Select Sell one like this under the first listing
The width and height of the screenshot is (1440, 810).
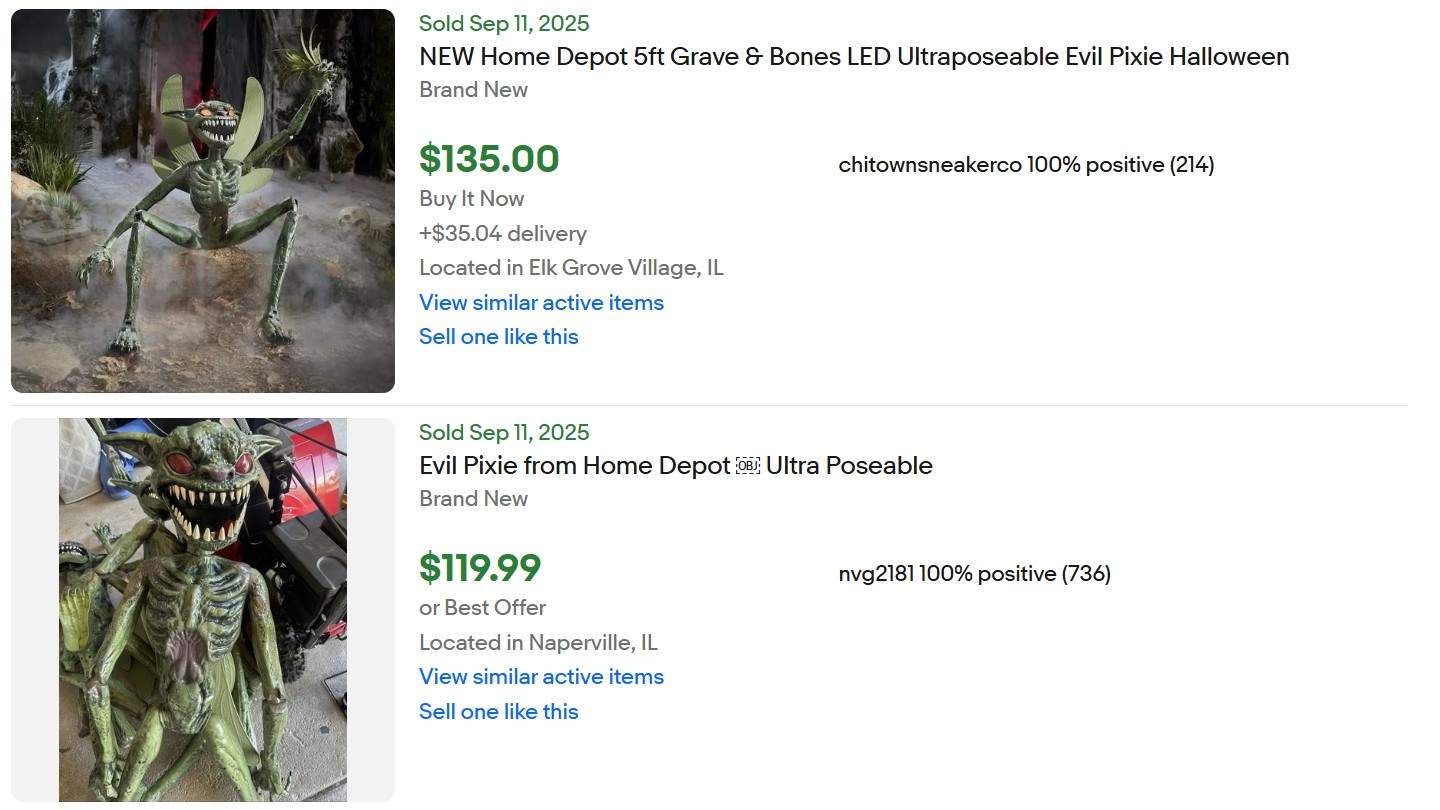pos(498,336)
